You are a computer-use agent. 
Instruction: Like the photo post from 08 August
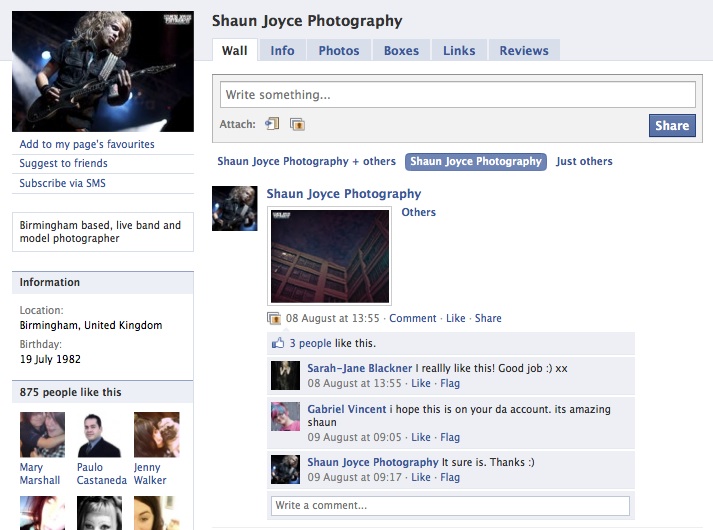(456, 318)
